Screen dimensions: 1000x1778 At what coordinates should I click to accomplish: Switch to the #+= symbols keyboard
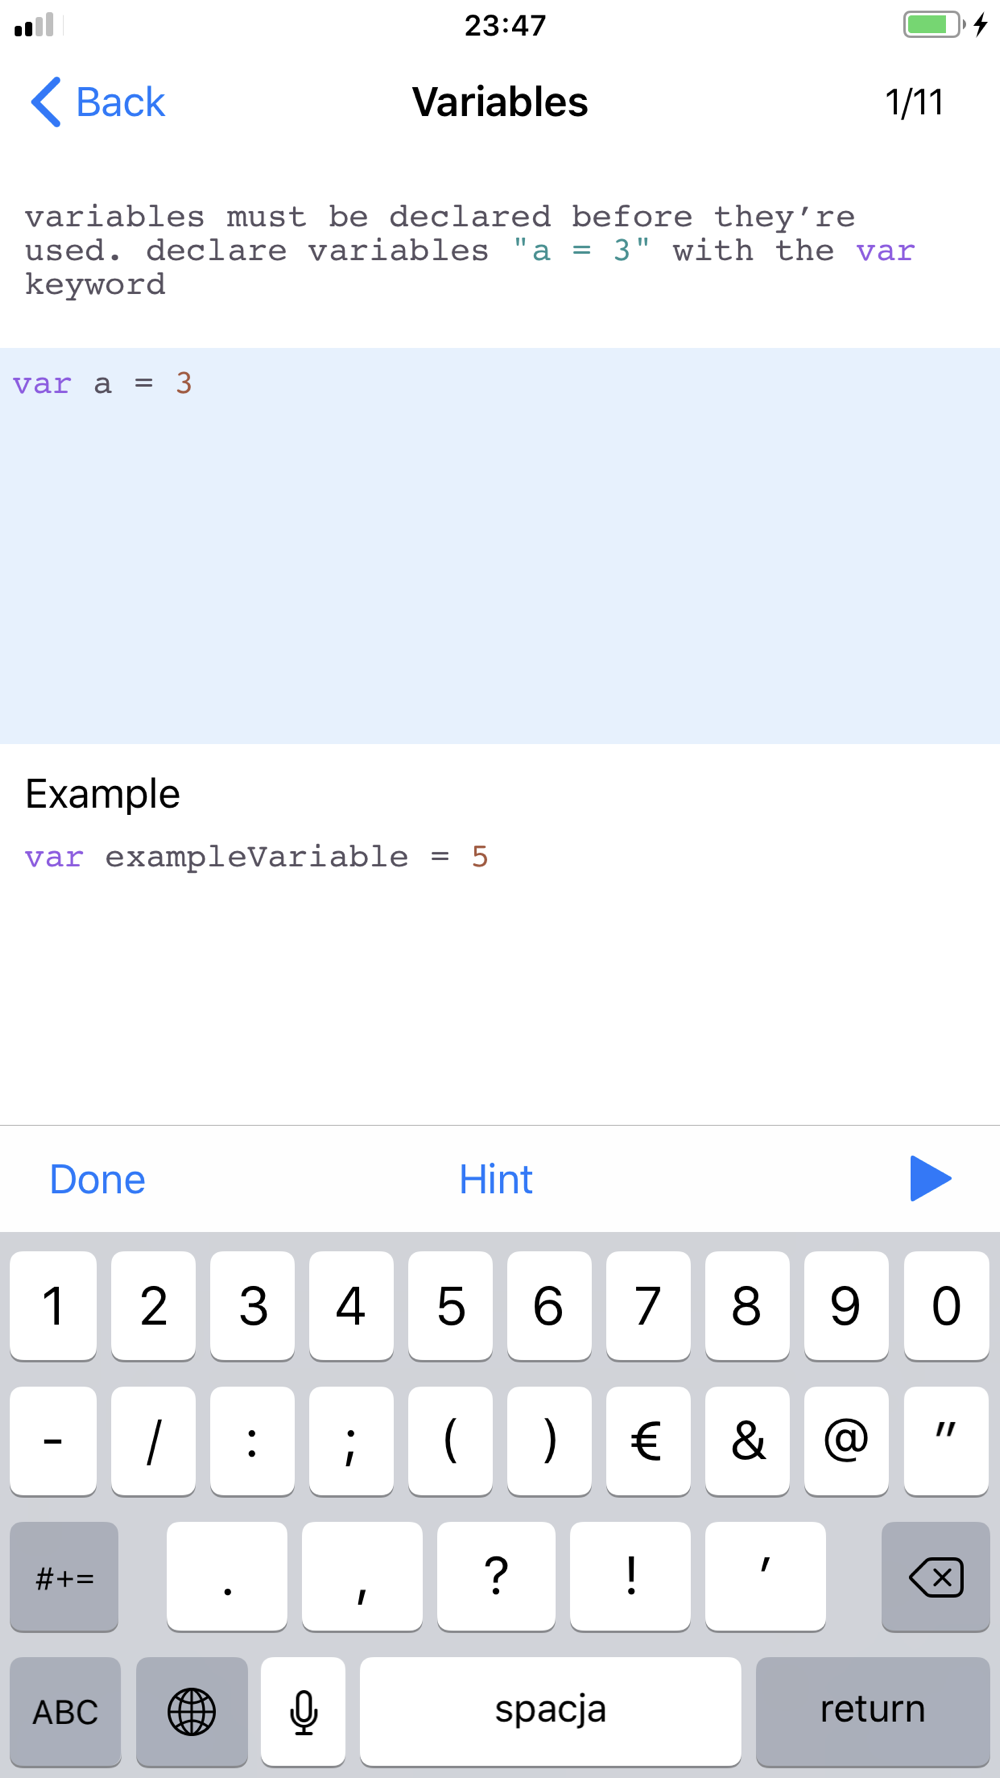pos(64,1577)
